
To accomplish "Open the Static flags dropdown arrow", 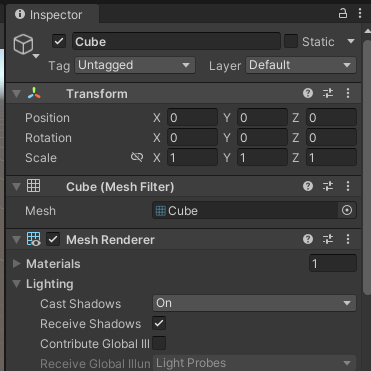I will 351,41.
